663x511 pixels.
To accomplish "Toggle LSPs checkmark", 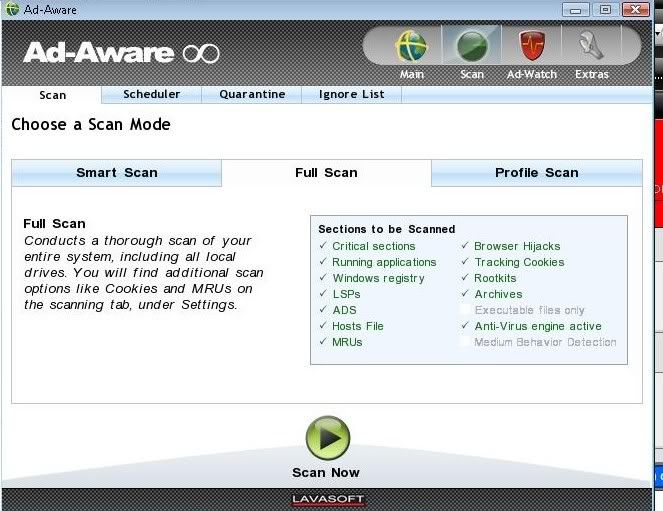I will (323, 294).
